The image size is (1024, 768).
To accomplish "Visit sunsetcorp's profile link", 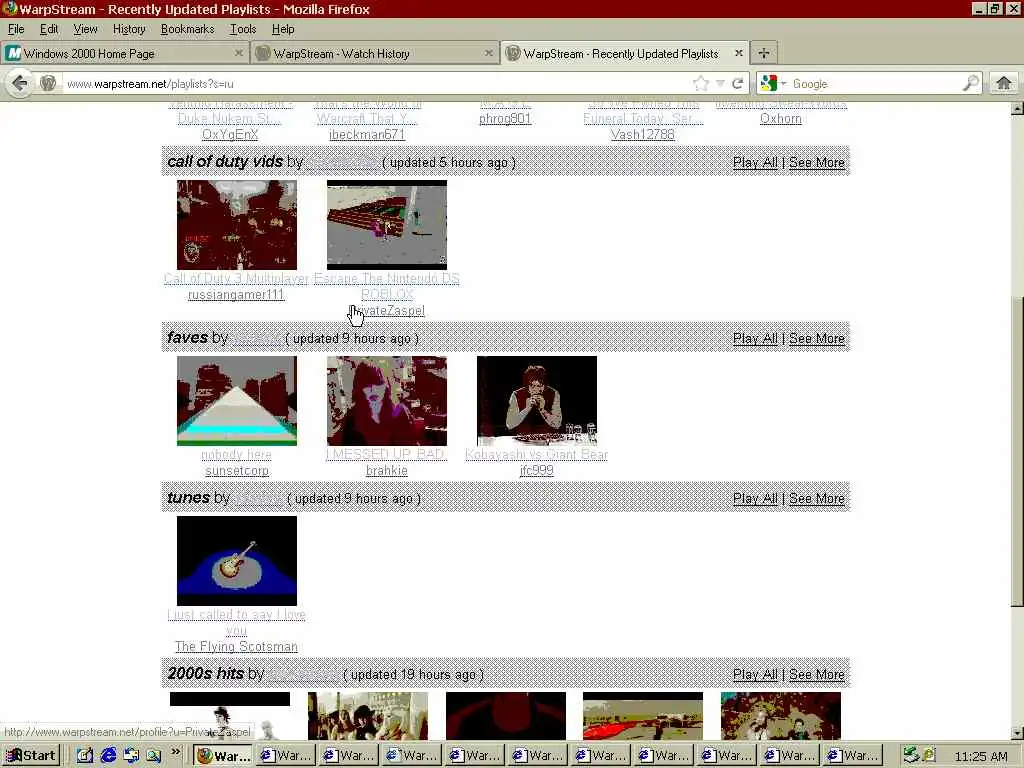I will point(236,470).
